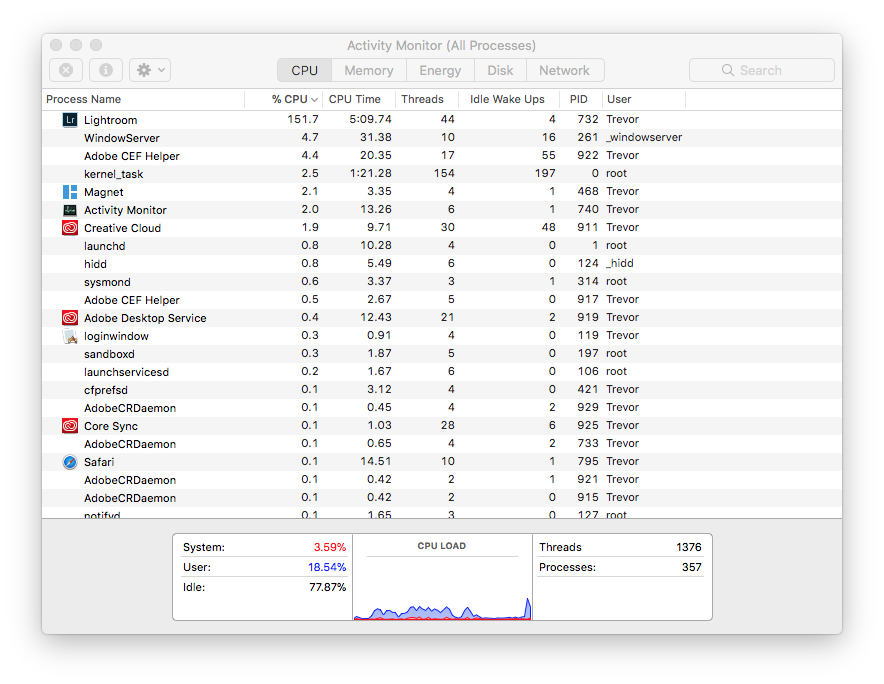This screenshot has height=684, width=884.
Task: Click the quit process X toolbar button
Action: [x=65, y=70]
